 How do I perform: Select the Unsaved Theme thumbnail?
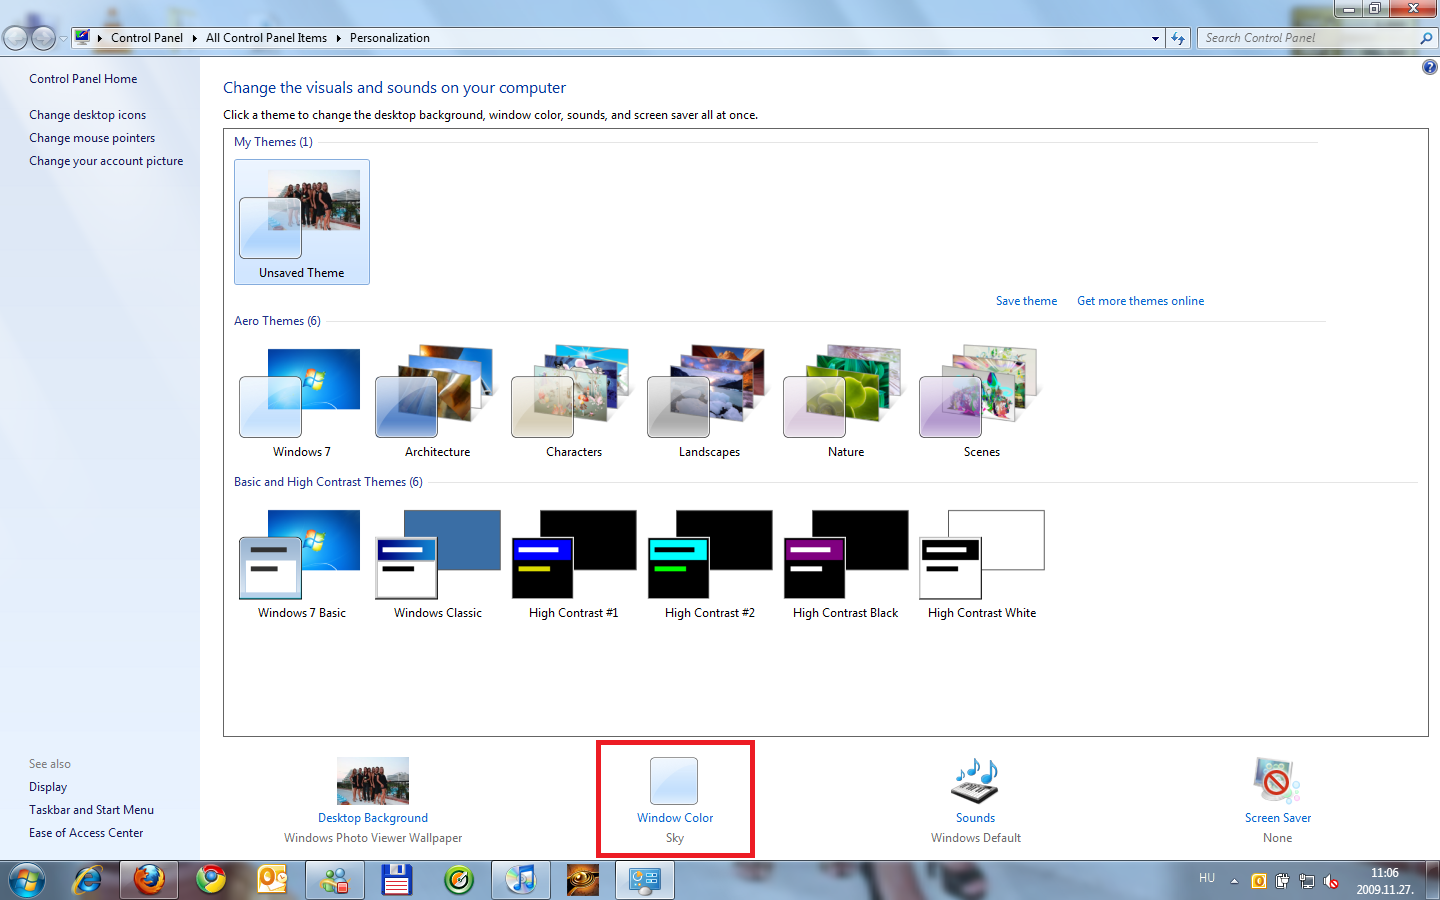tap(302, 222)
